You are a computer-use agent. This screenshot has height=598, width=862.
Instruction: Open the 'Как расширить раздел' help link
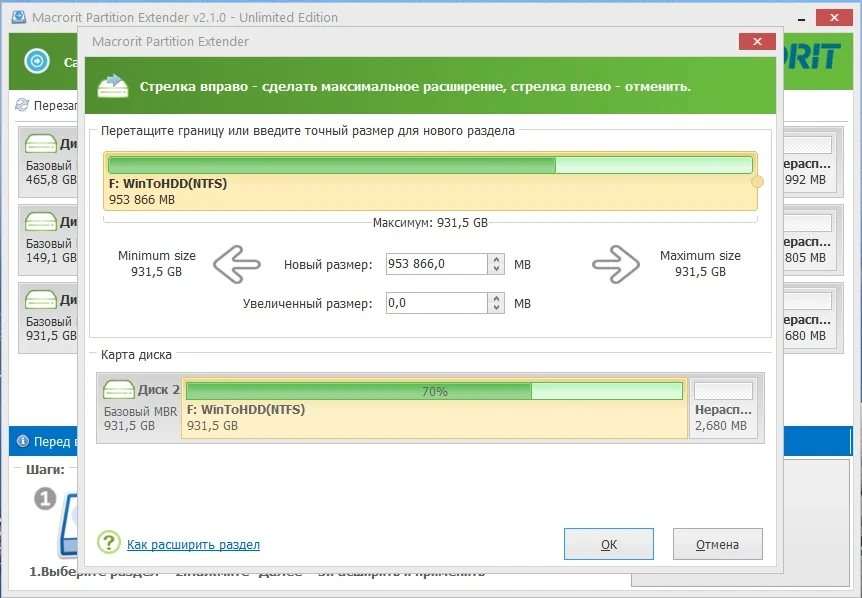point(194,545)
